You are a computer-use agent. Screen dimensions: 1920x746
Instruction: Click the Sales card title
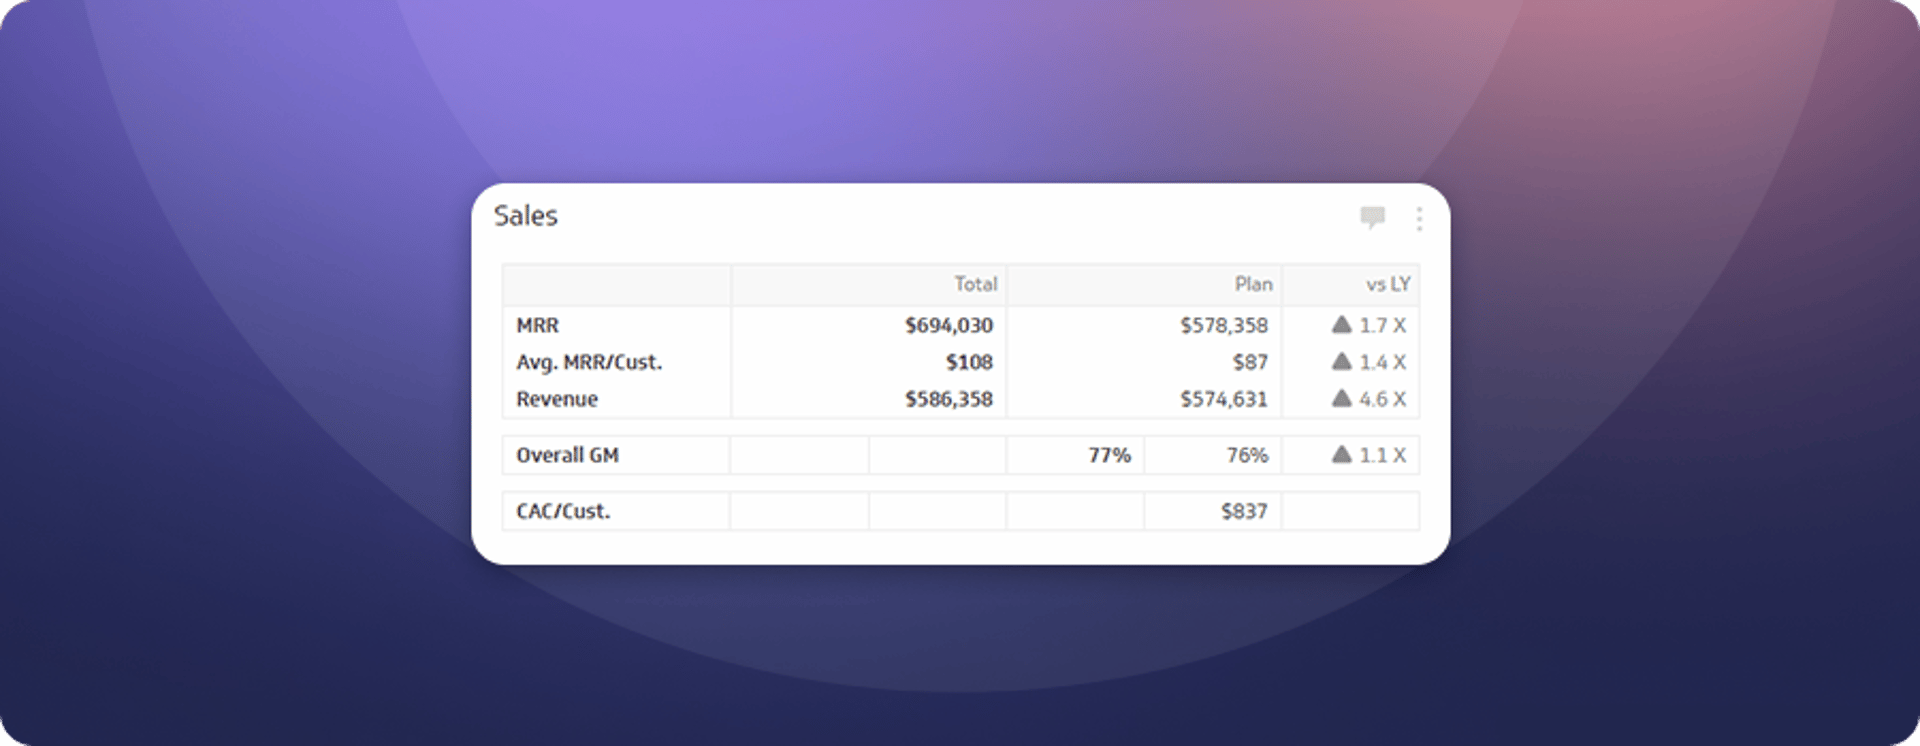[526, 216]
